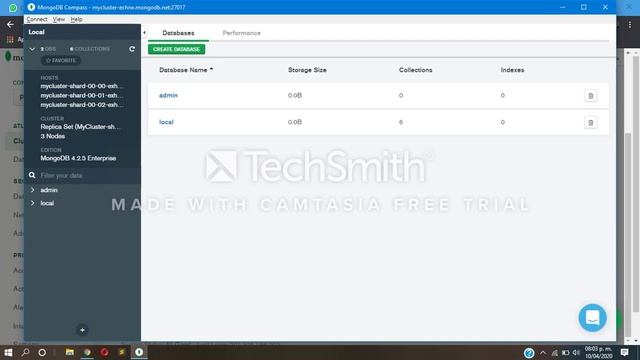Screen dimensions: 640x360
Task: Click the Collections count label in sidebar
Action: click(90, 49)
